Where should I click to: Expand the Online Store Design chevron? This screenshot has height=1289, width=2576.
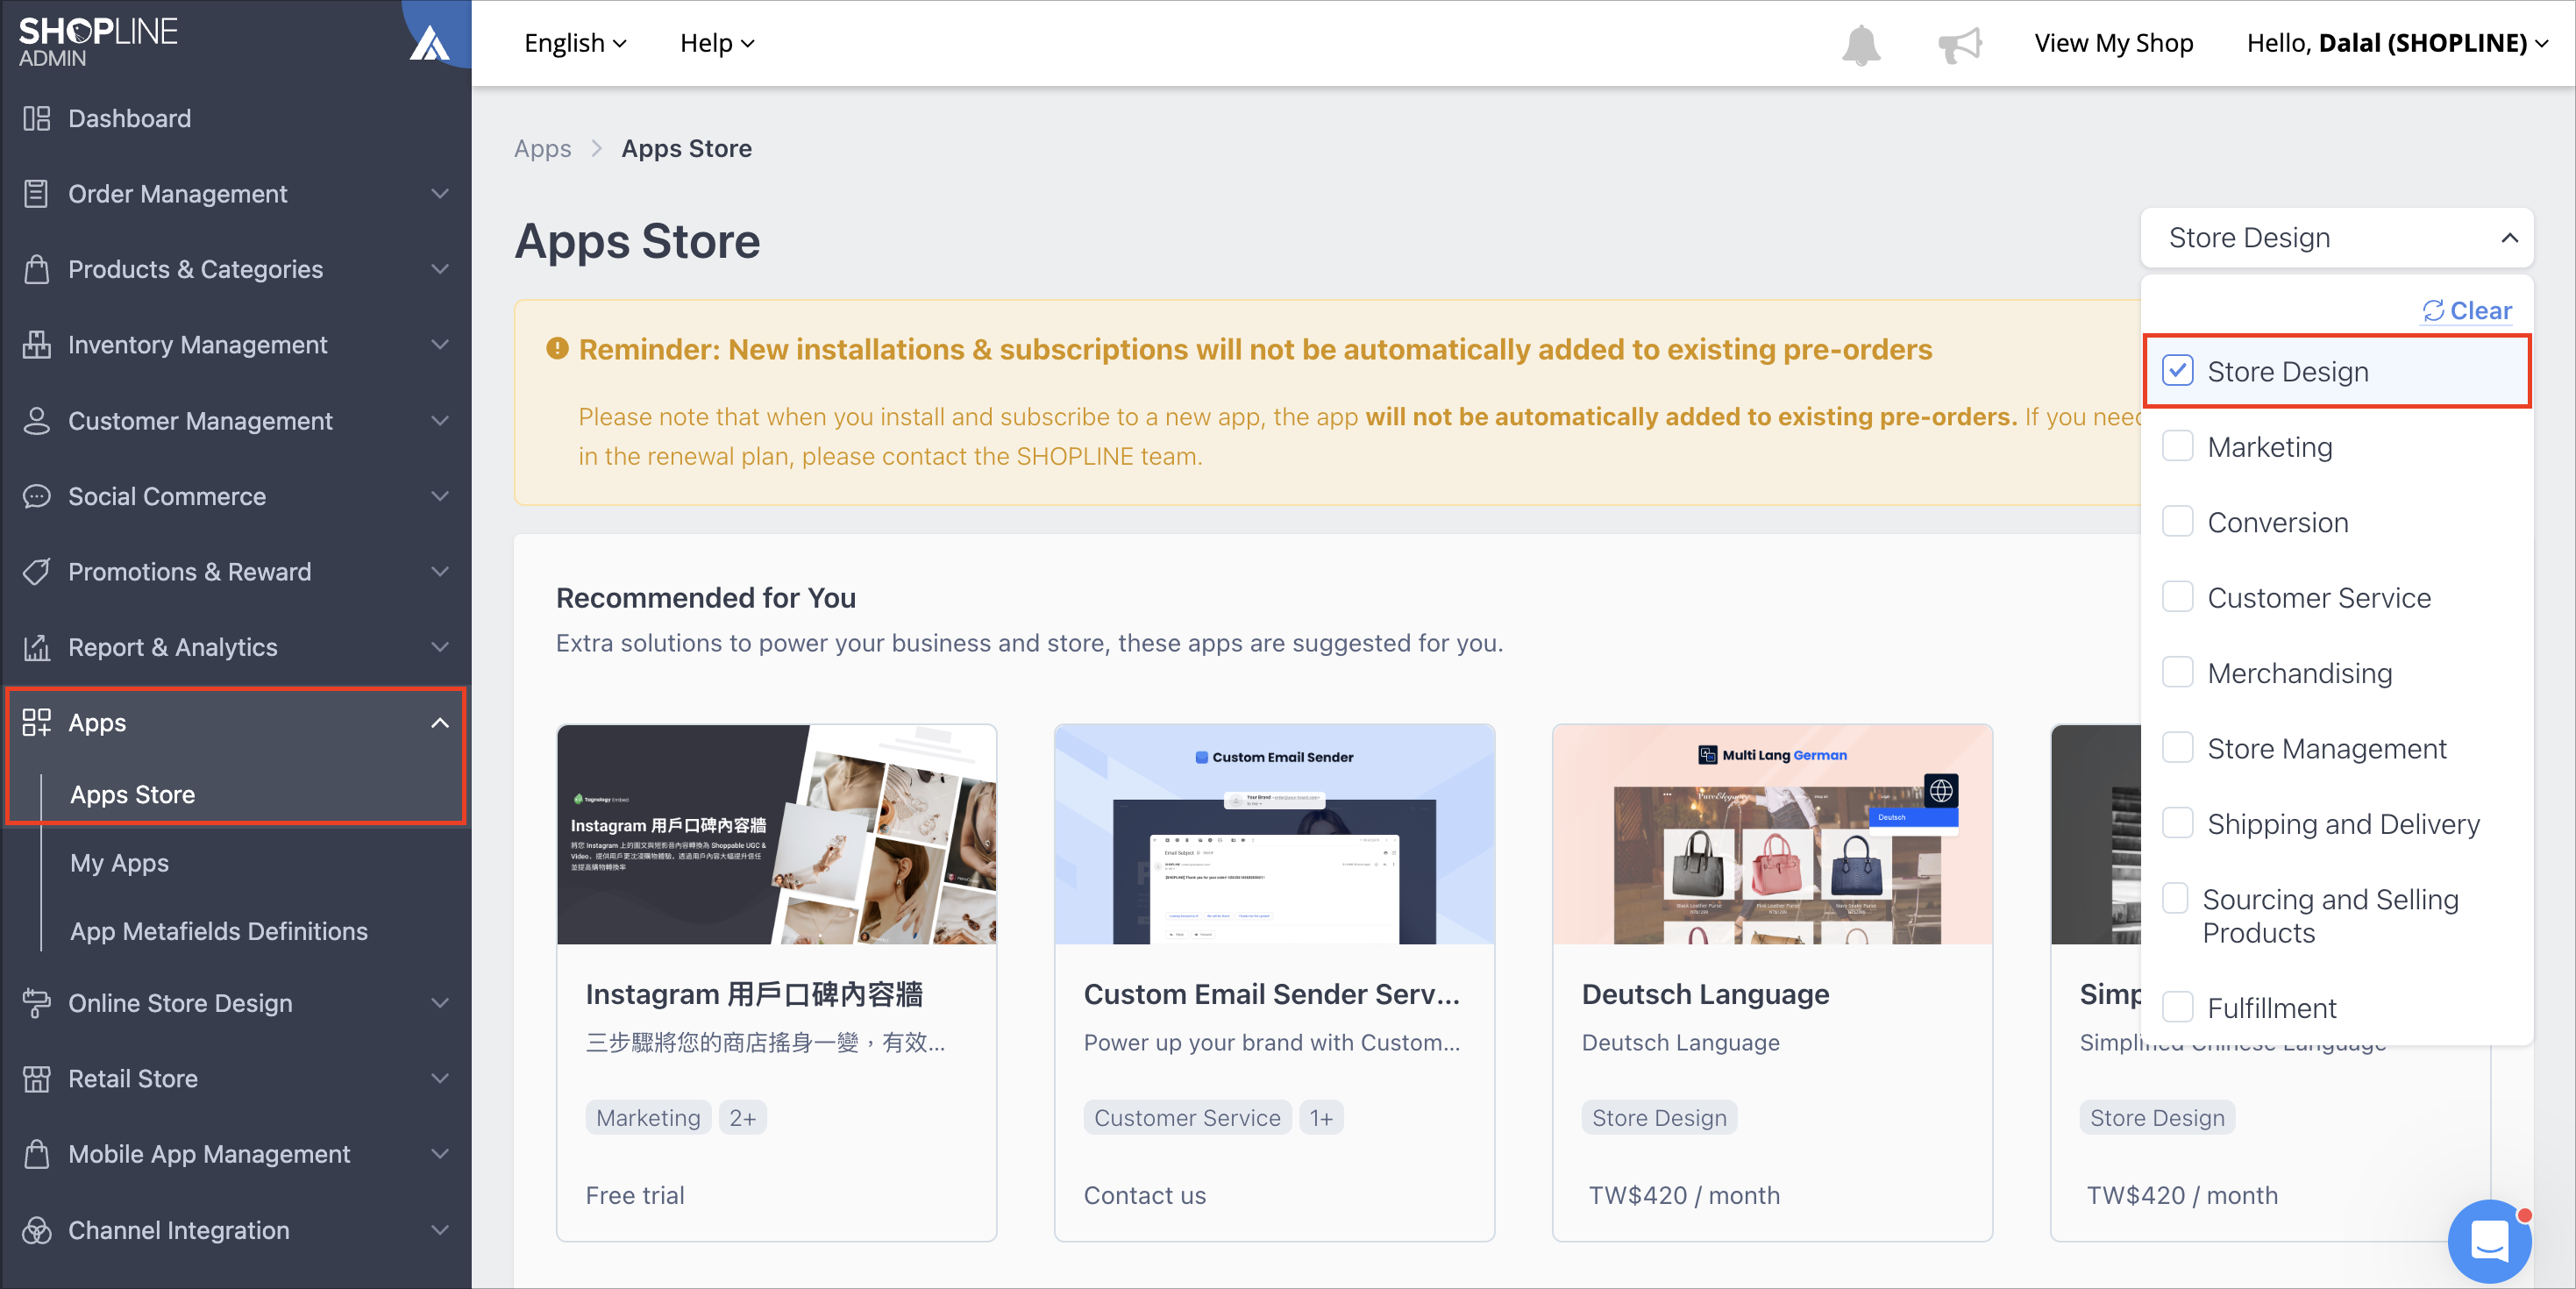pos(440,1003)
